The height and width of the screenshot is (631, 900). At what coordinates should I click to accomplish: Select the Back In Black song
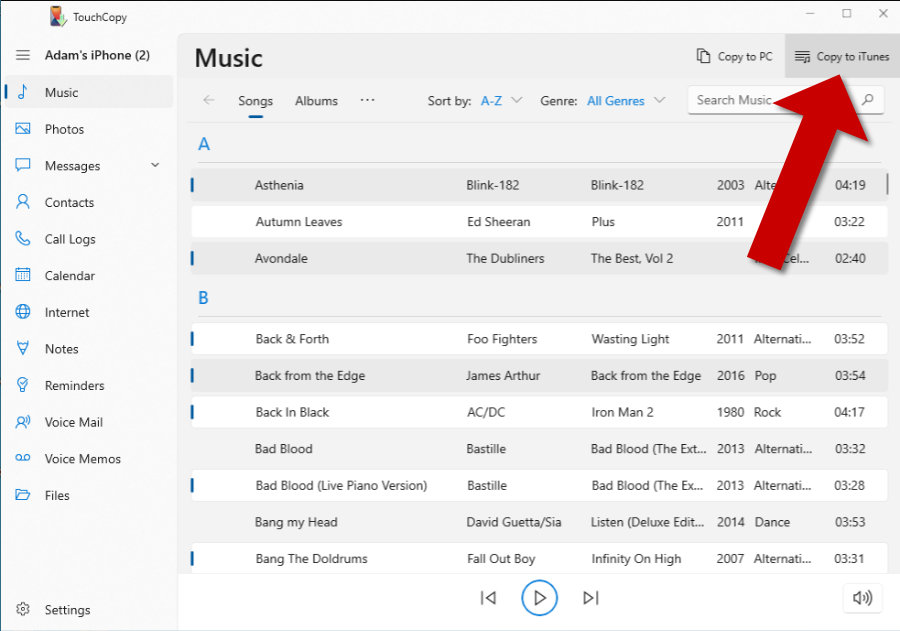[x=539, y=412]
